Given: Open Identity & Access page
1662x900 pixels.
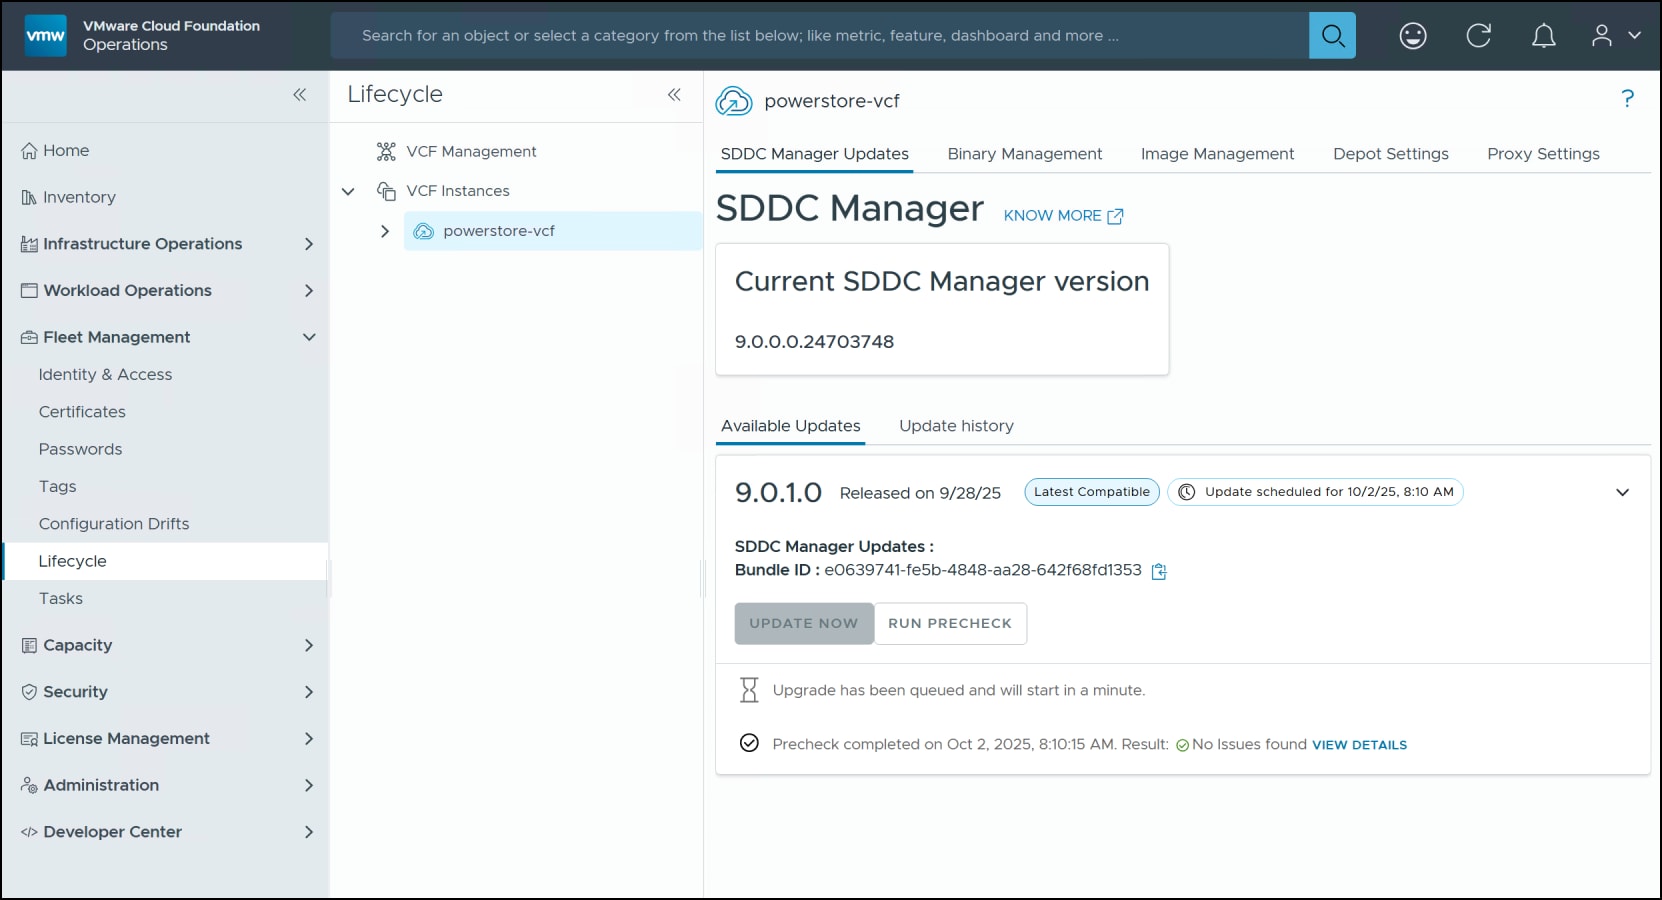Looking at the screenshot, I should [x=105, y=375].
